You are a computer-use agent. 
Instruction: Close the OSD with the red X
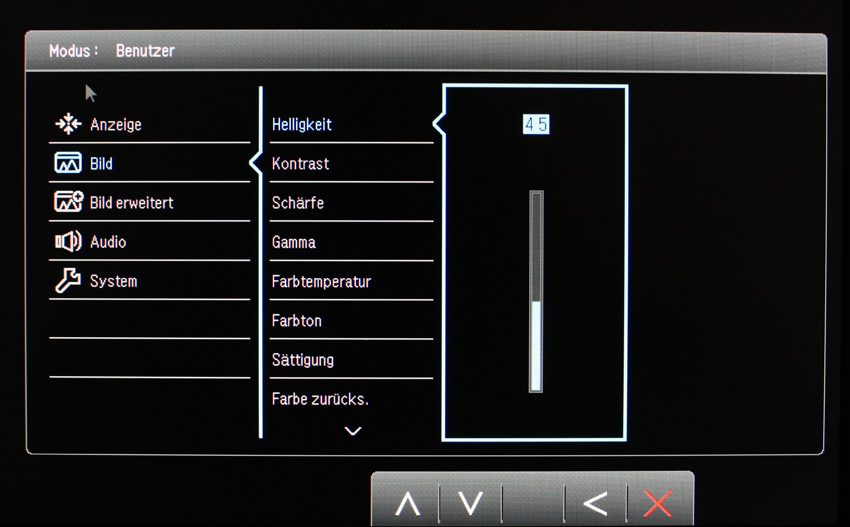(658, 504)
